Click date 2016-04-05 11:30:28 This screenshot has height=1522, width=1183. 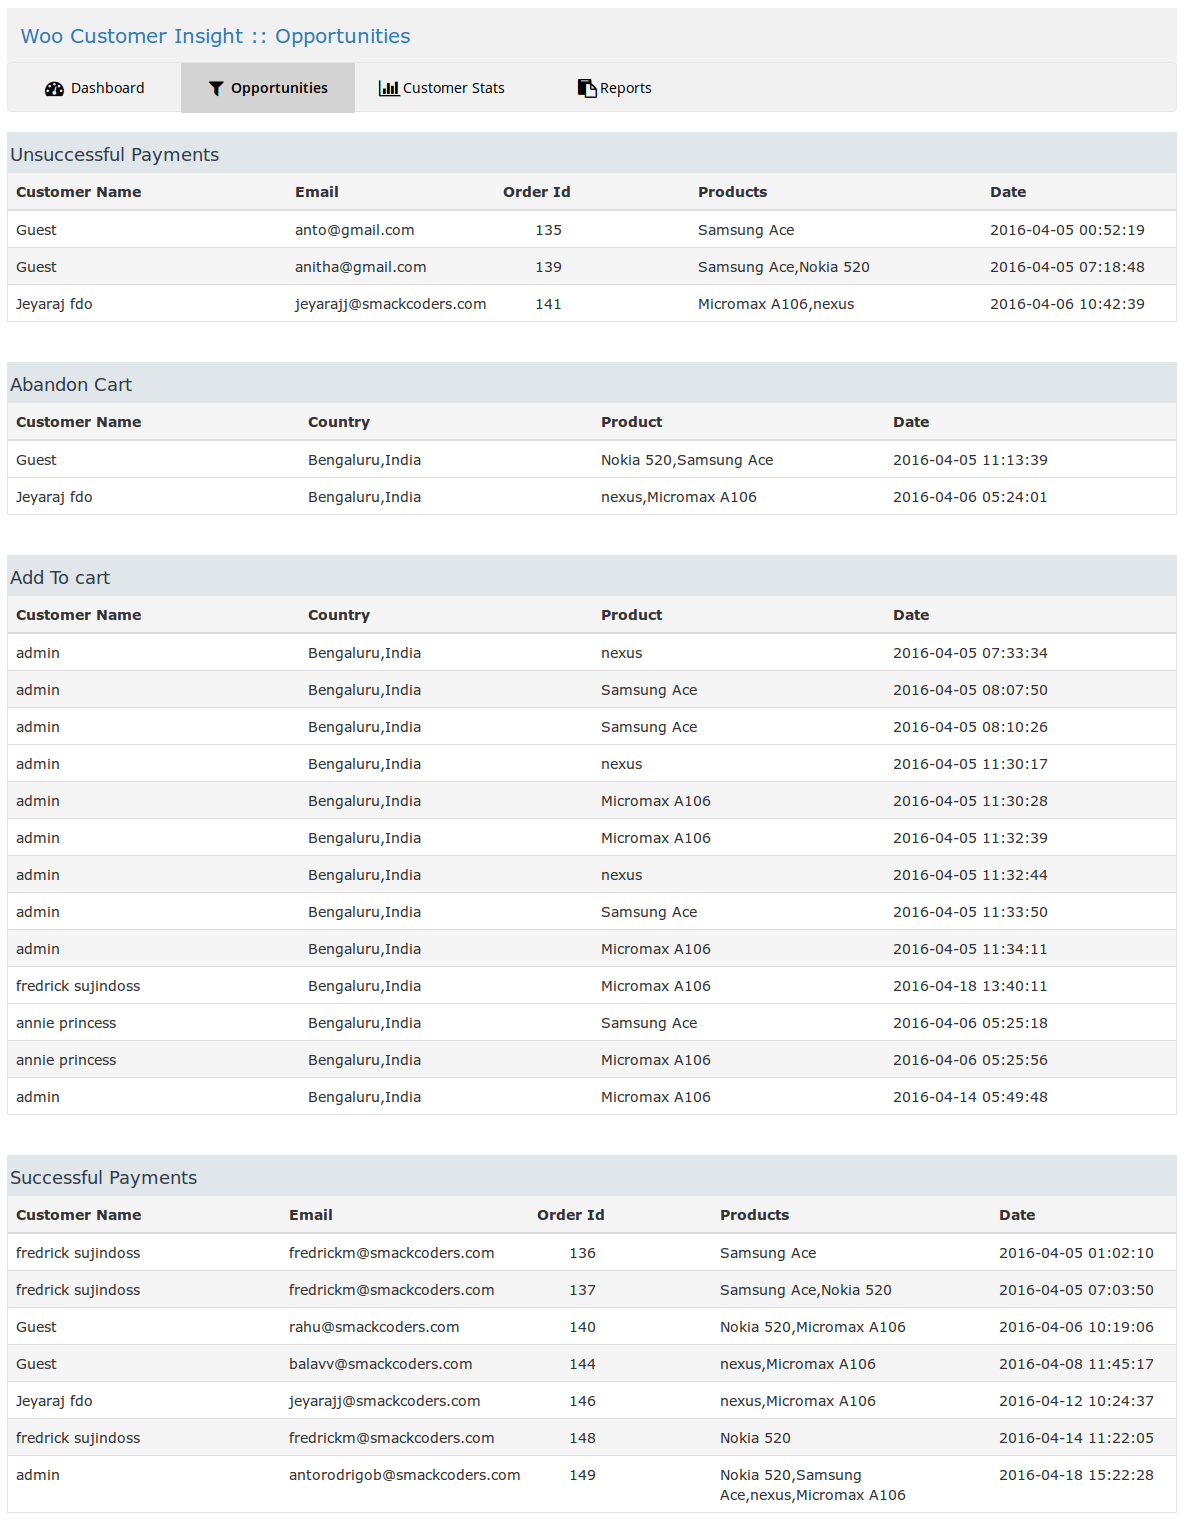(970, 801)
